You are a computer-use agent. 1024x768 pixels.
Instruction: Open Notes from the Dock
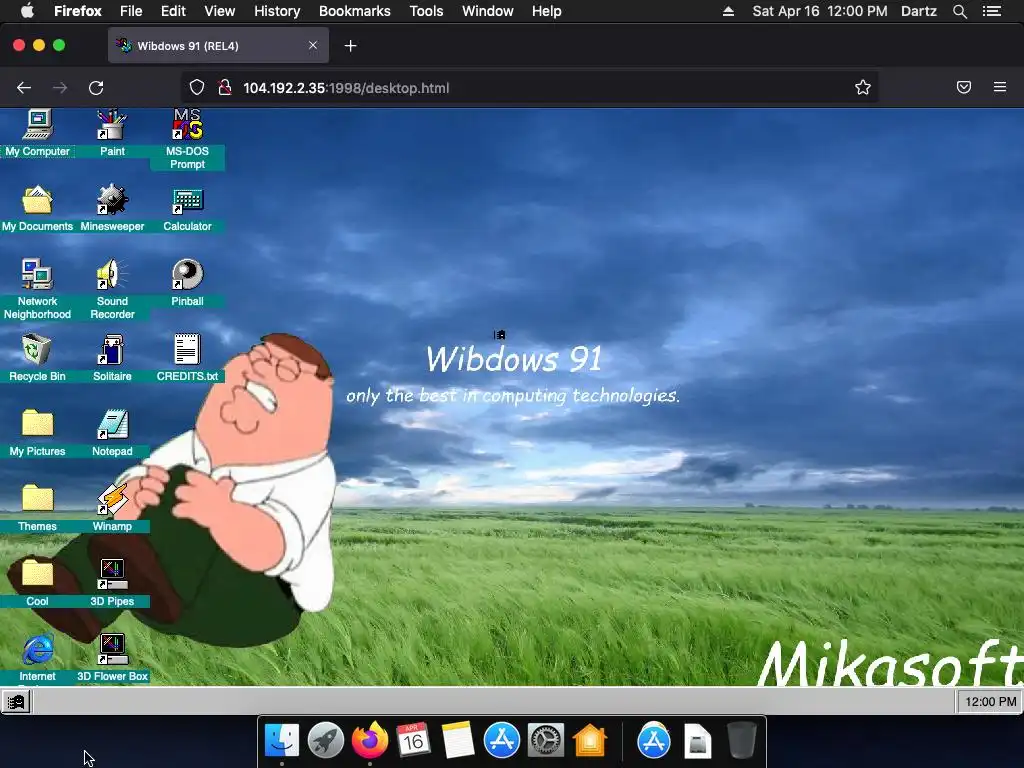pyautogui.click(x=458, y=740)
